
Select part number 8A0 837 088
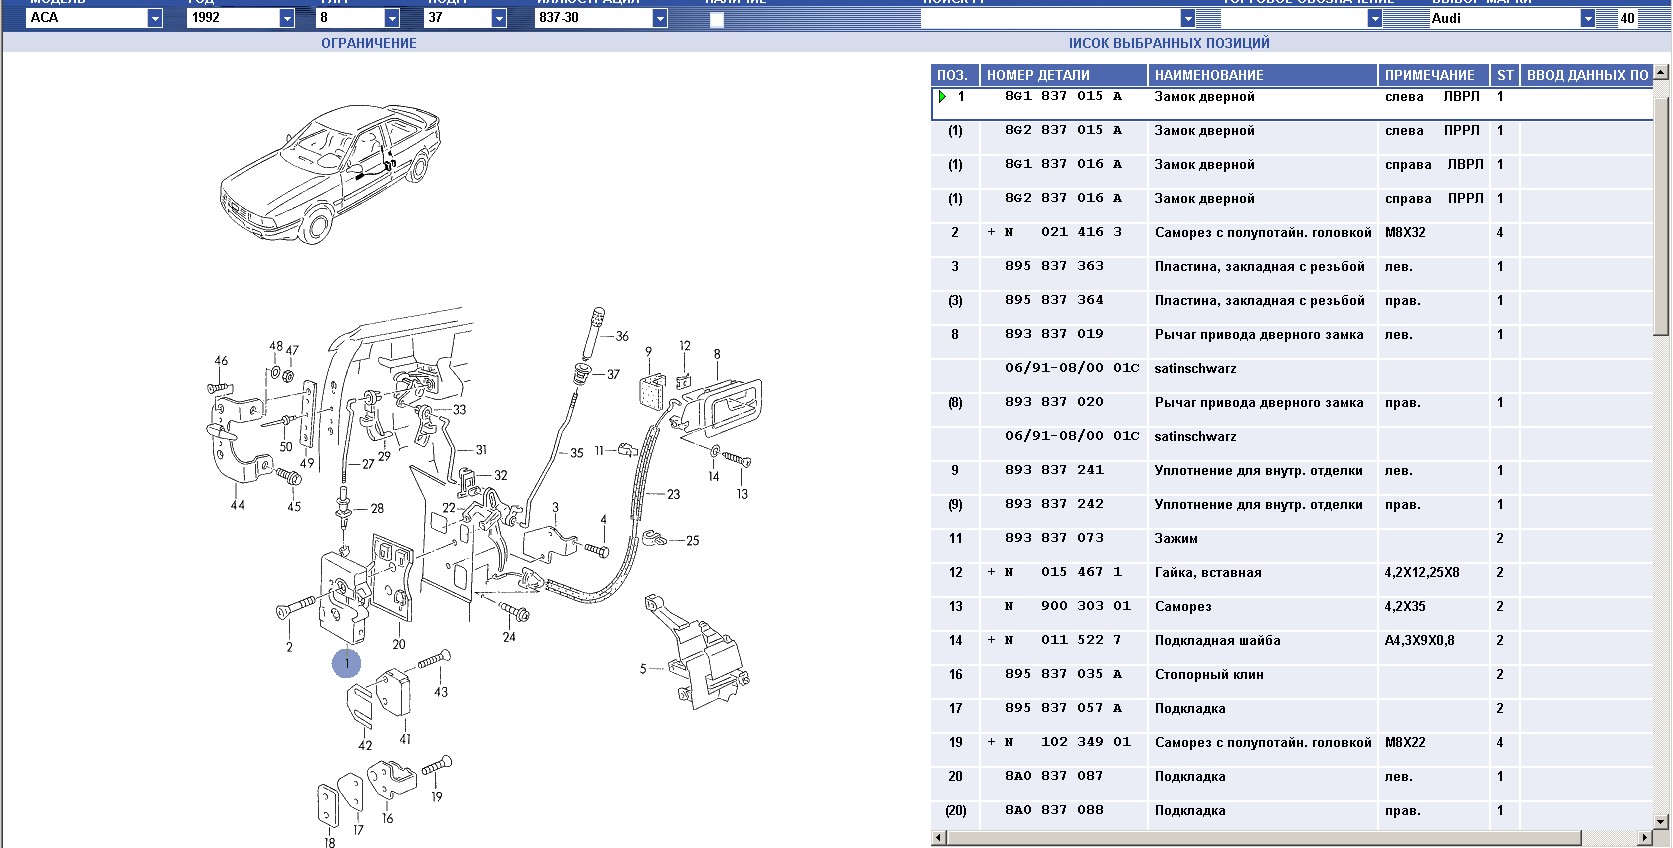click(x=1054, y=811)
